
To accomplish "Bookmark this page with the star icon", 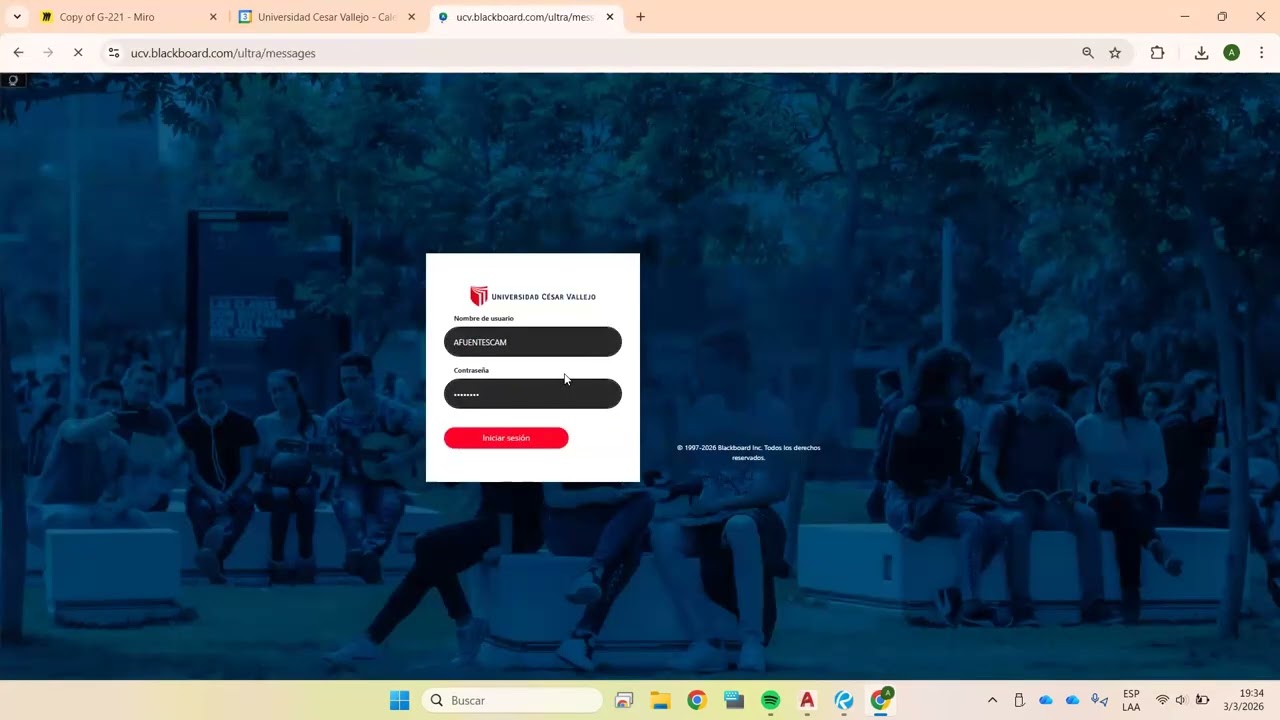I will [x=1115, y=53].
